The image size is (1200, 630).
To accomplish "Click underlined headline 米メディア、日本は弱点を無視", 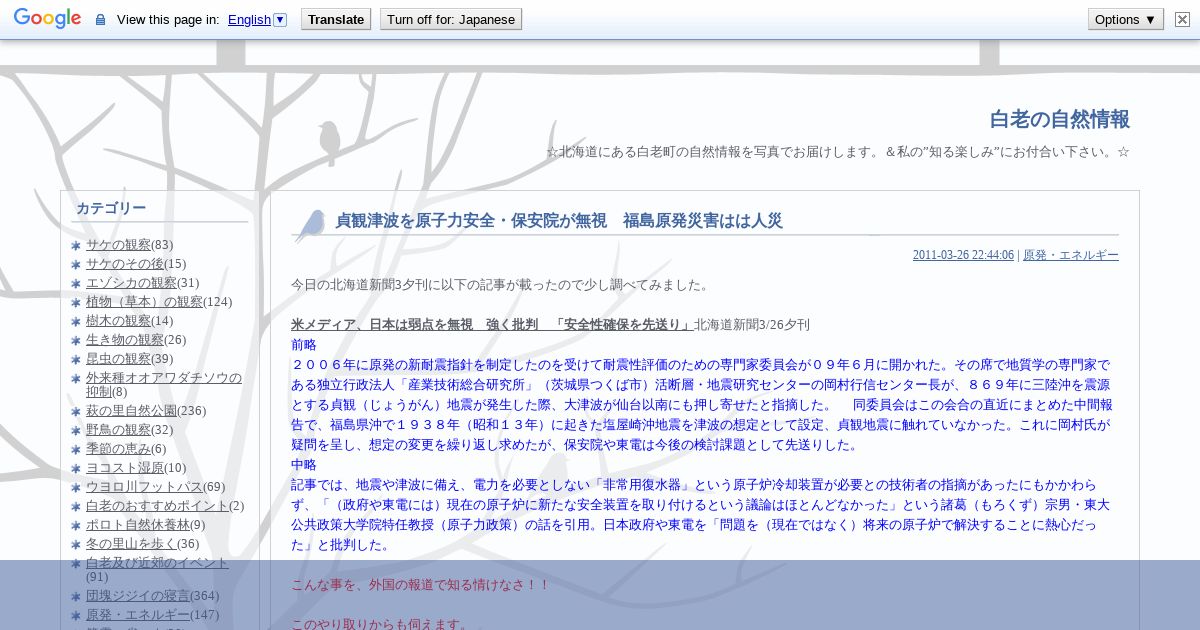I will [492, 325].
